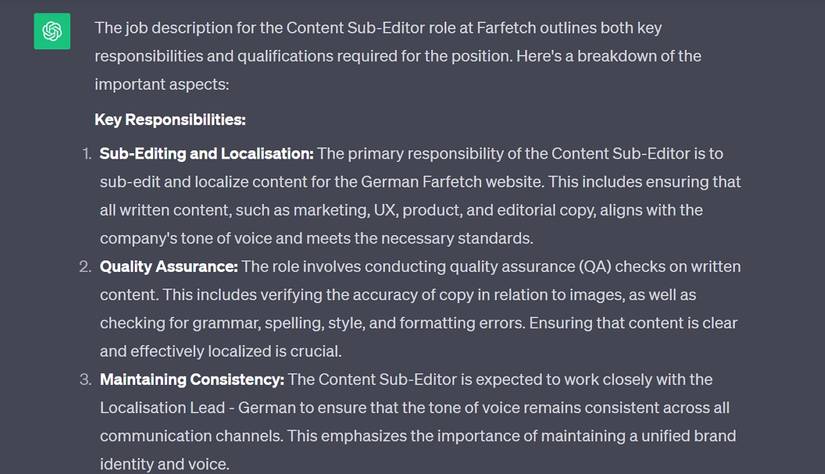The image size is (825, 474).
Task: Click the "Quality Assurance:" bold label
Action: pyautogui.click(x=168, y=267)
